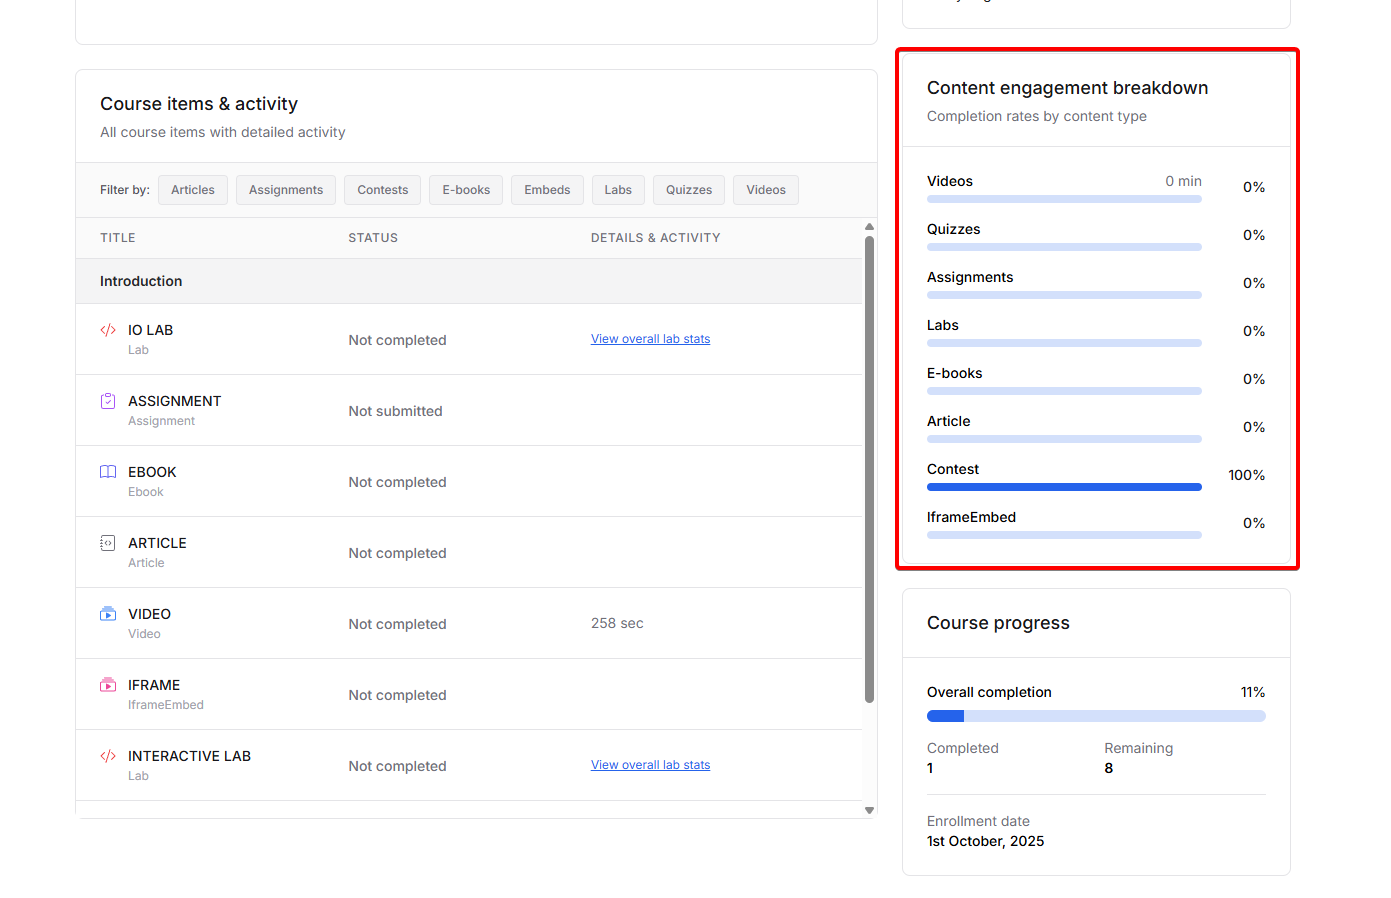
Task: Show only Videos in course items
Action: (x=766, y=190)
